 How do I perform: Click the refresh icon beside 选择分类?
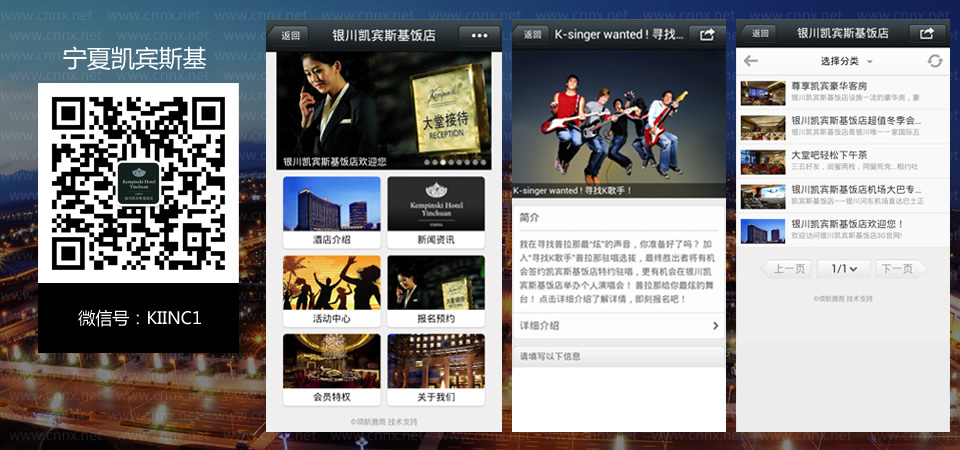pyautogui.click(x=935, y=61)
